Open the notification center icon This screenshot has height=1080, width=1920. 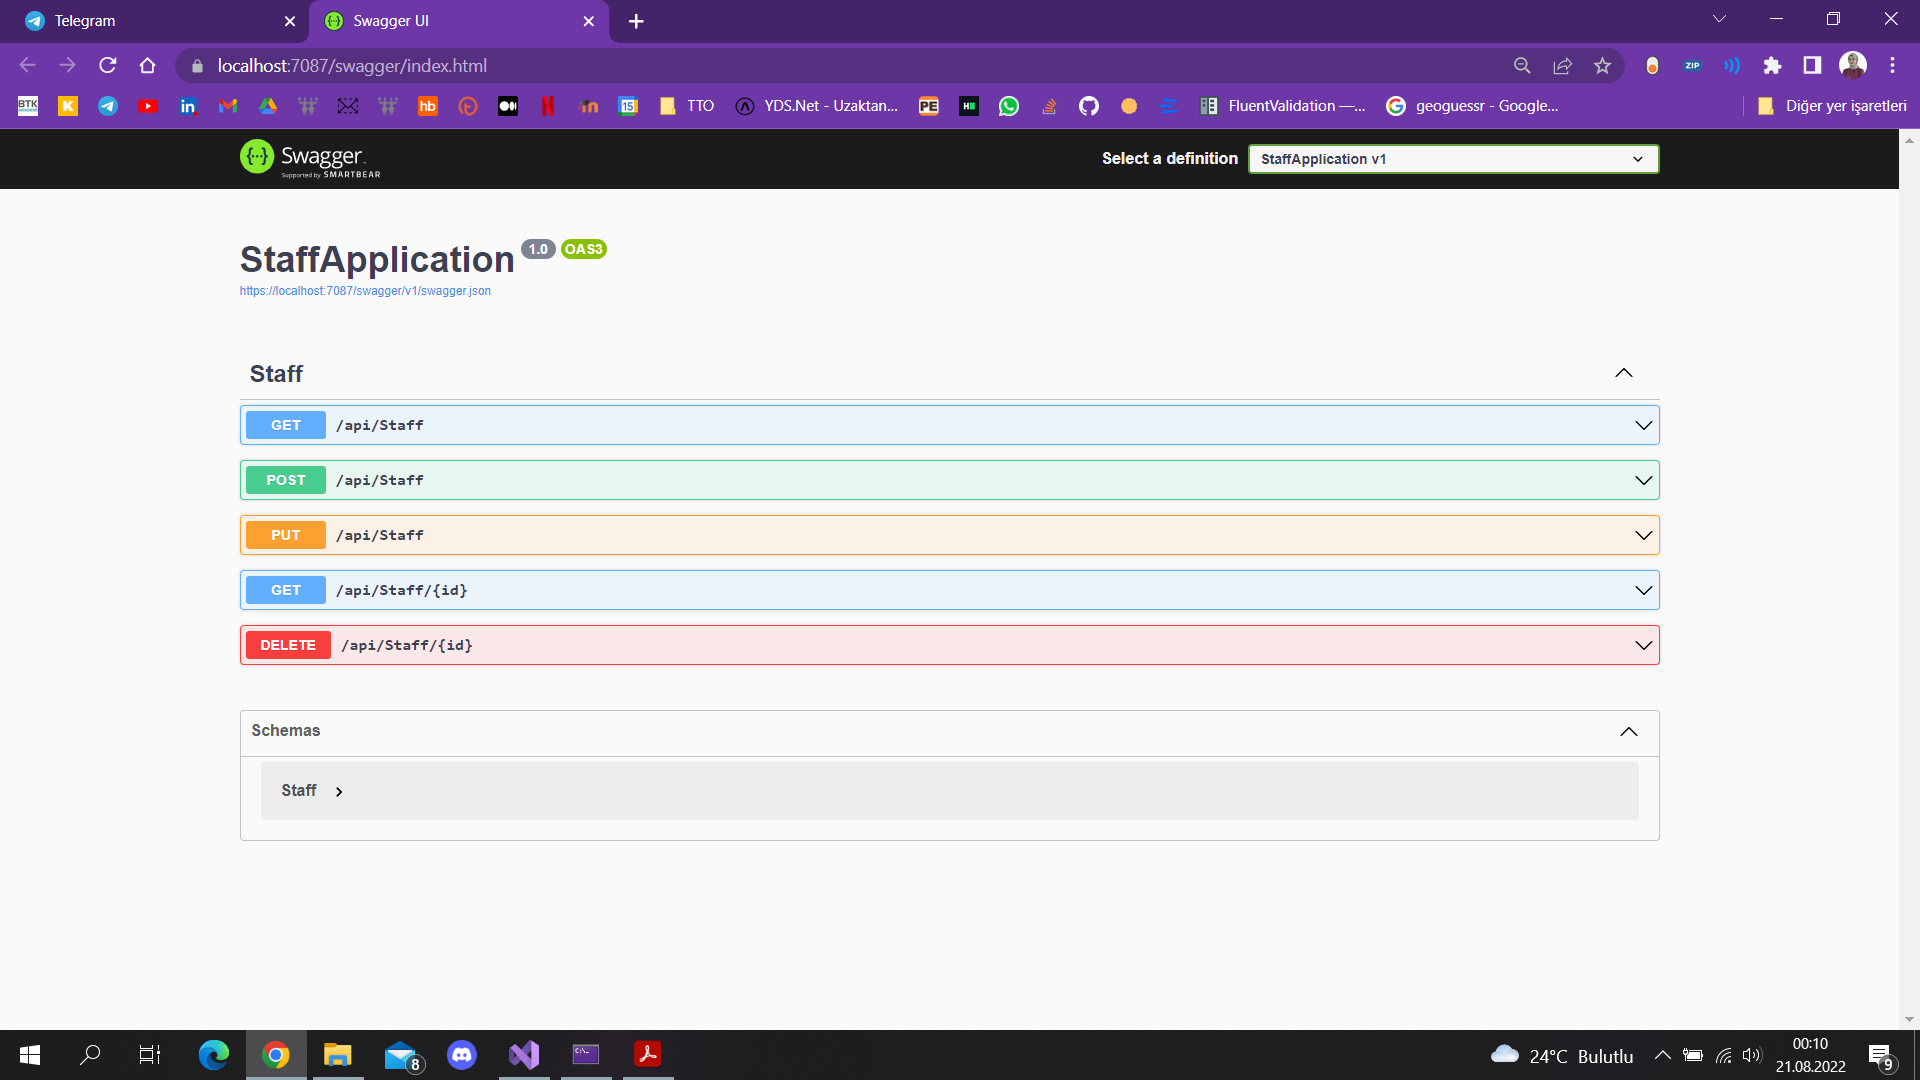(1880, 1055)
